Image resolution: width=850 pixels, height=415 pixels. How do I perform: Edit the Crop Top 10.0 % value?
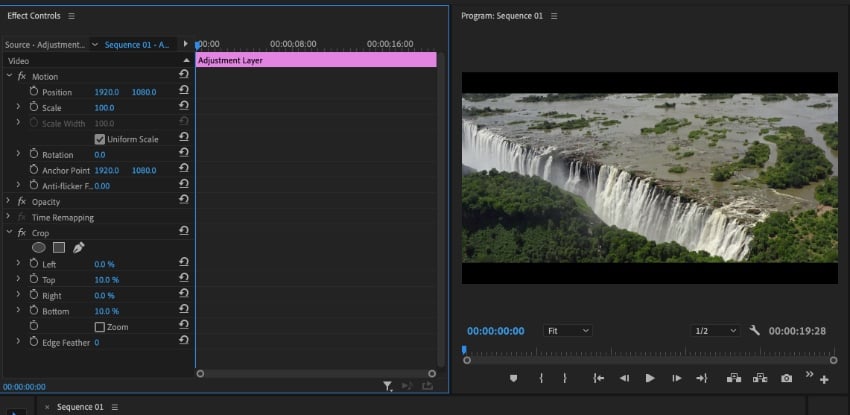(107, 280)
